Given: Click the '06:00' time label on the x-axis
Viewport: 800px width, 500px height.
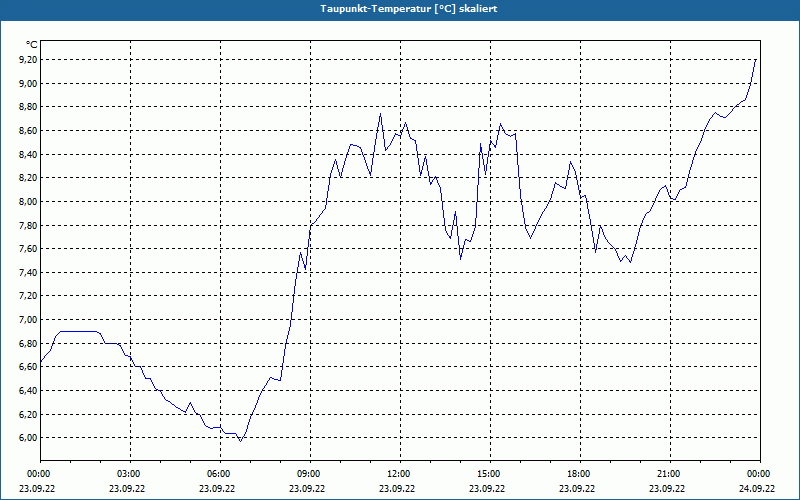Looking at the screenshot, I should pos(217,474).
